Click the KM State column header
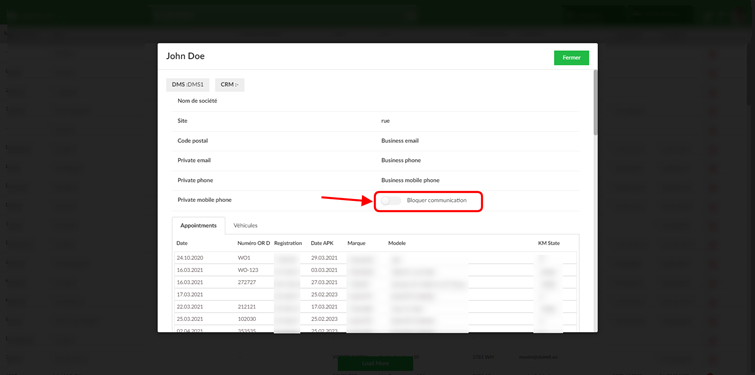 549,243
